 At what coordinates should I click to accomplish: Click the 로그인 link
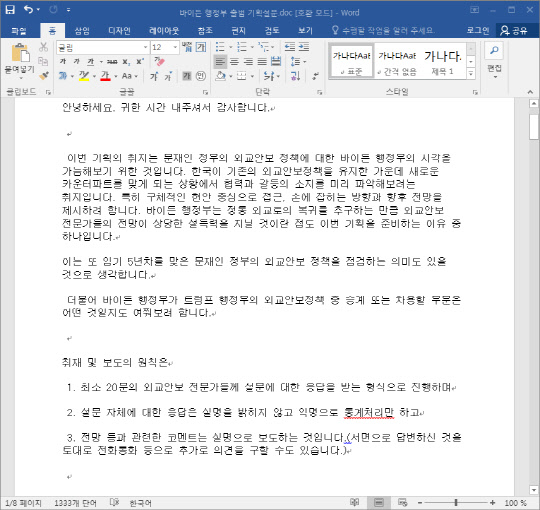coord(478,31)
